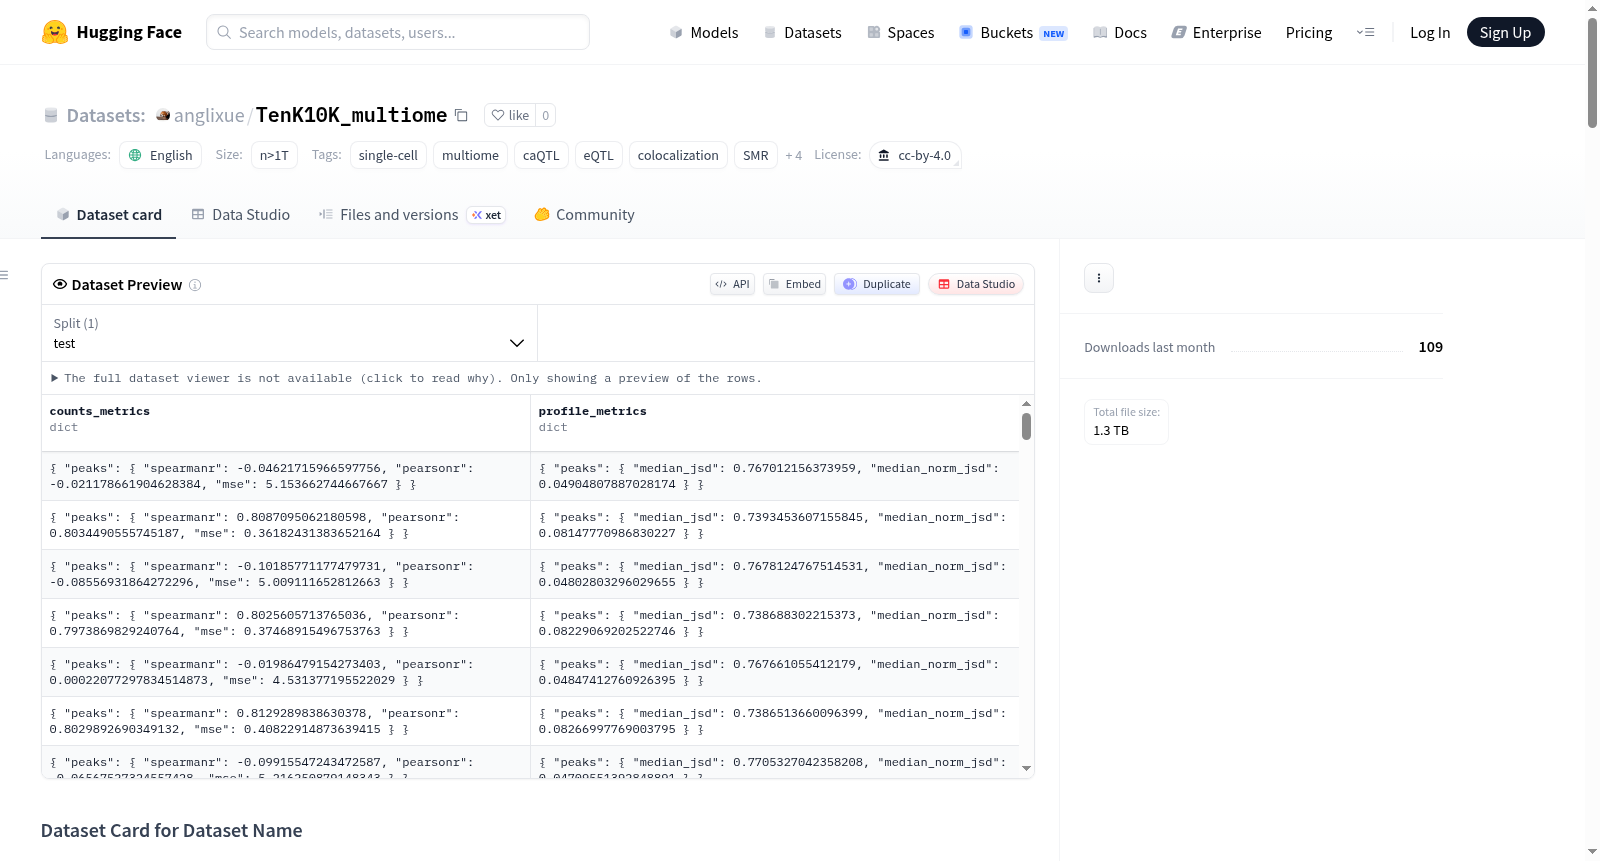The height and width of the screenshot is (861, 1600).
Task: Click the Hugging Face logo icon
Action: tap(55, 32)
